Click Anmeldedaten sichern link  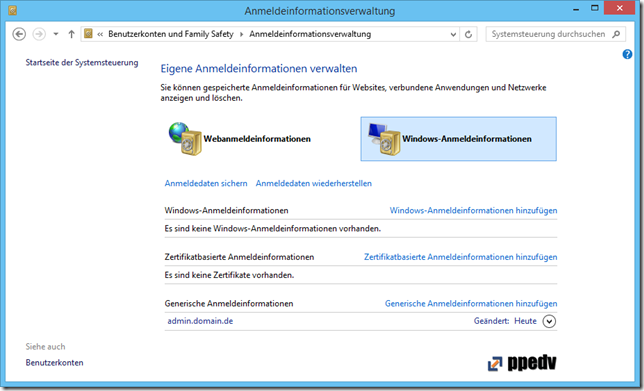point(206,183)
